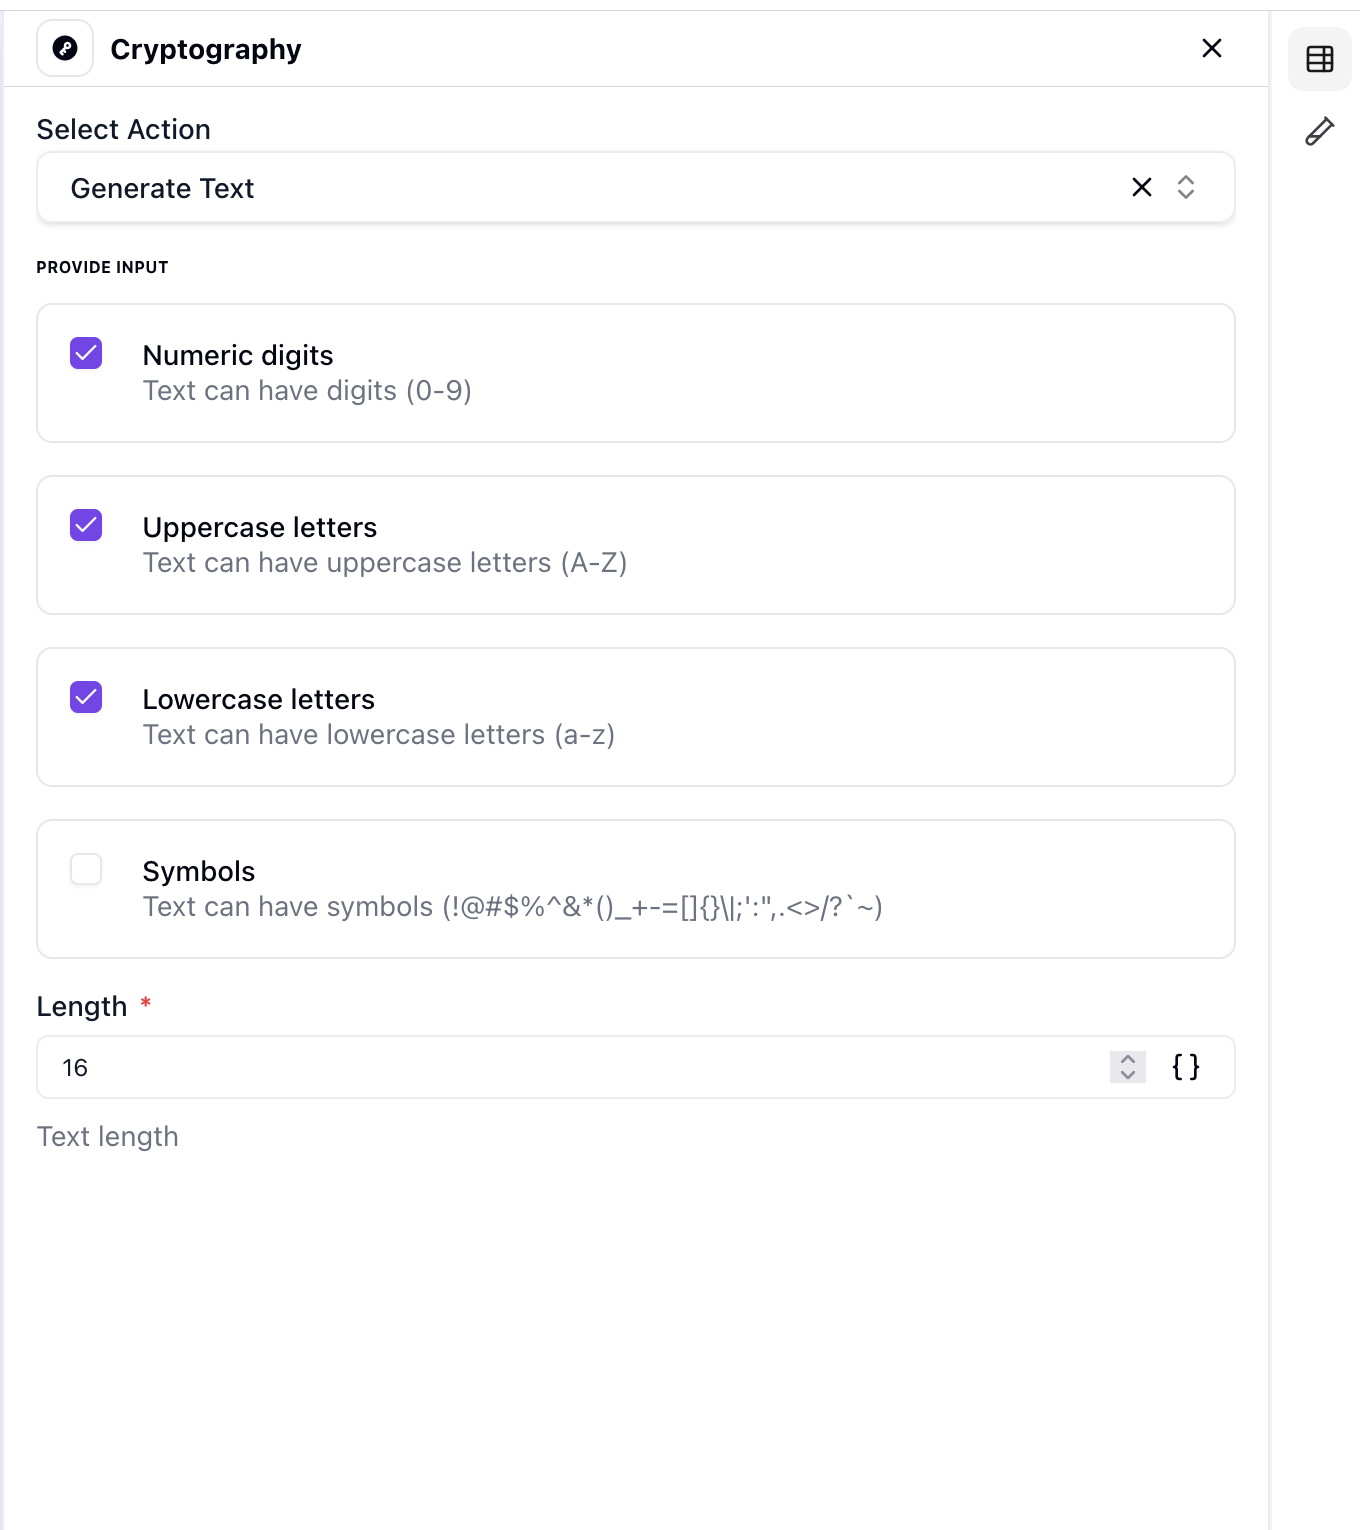Image resolution: width=1360 pixels, height=1530 pixels.
Task: Enable the Symbols option
Action: (85, 869)
